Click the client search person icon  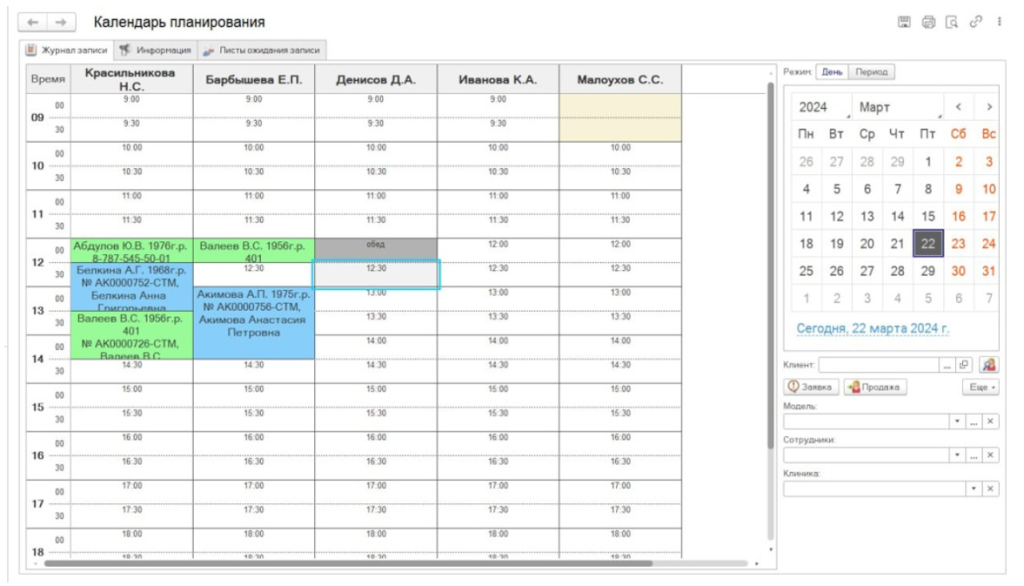[989, 365]
